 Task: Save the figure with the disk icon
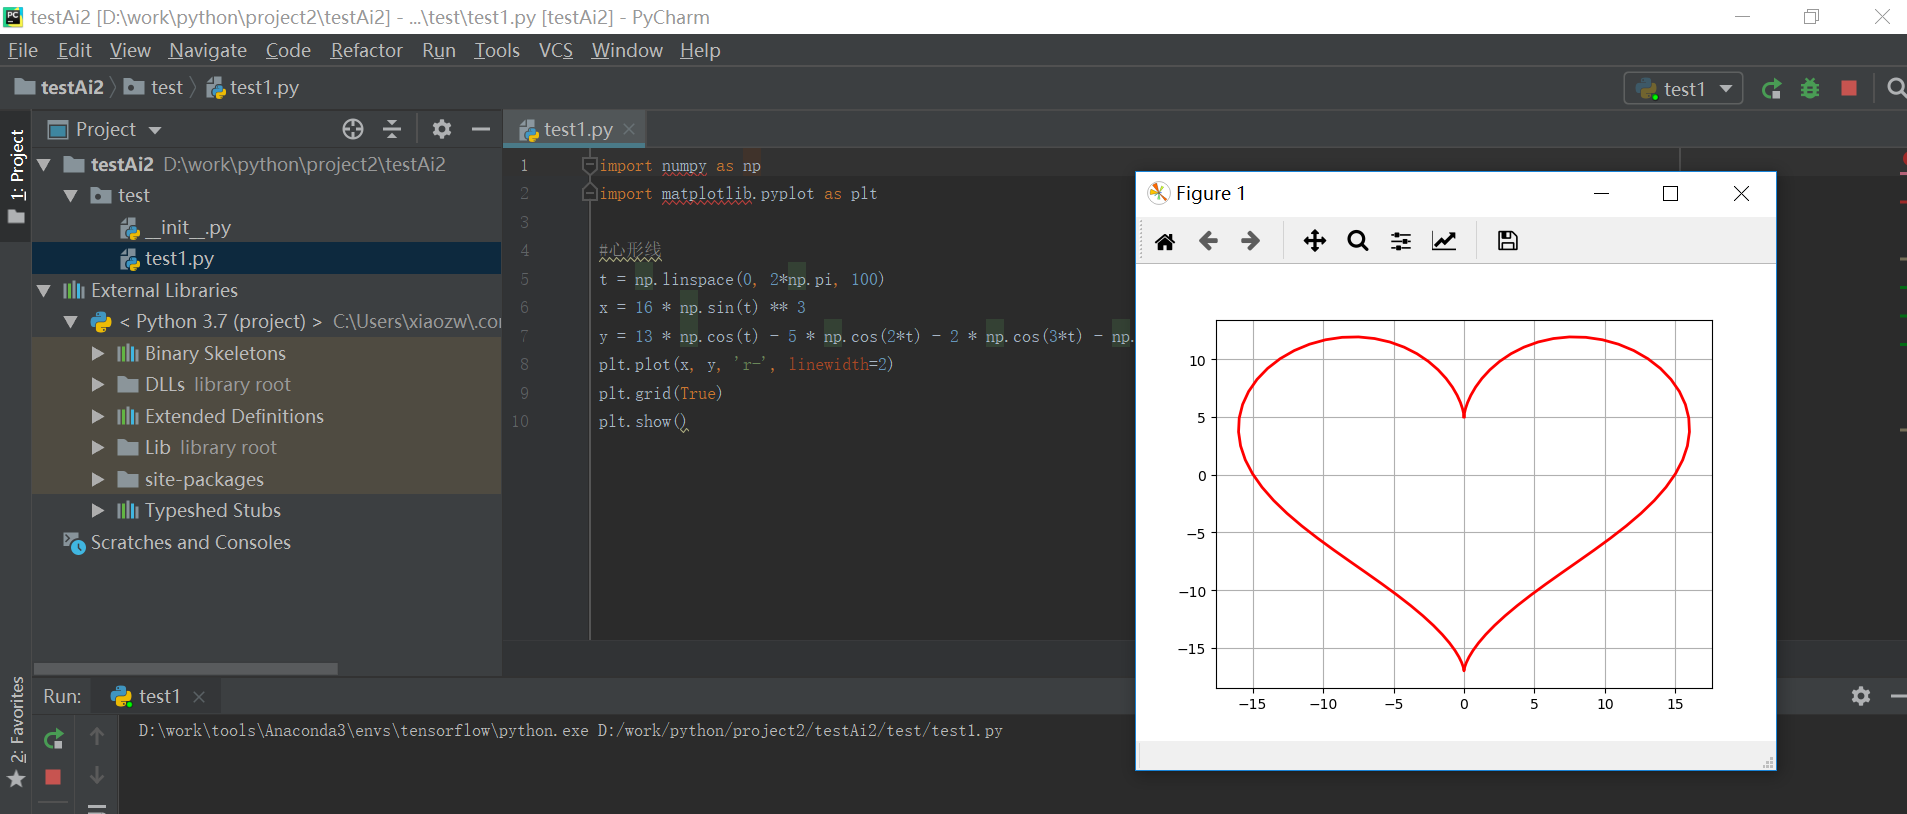pos(1508,241)
